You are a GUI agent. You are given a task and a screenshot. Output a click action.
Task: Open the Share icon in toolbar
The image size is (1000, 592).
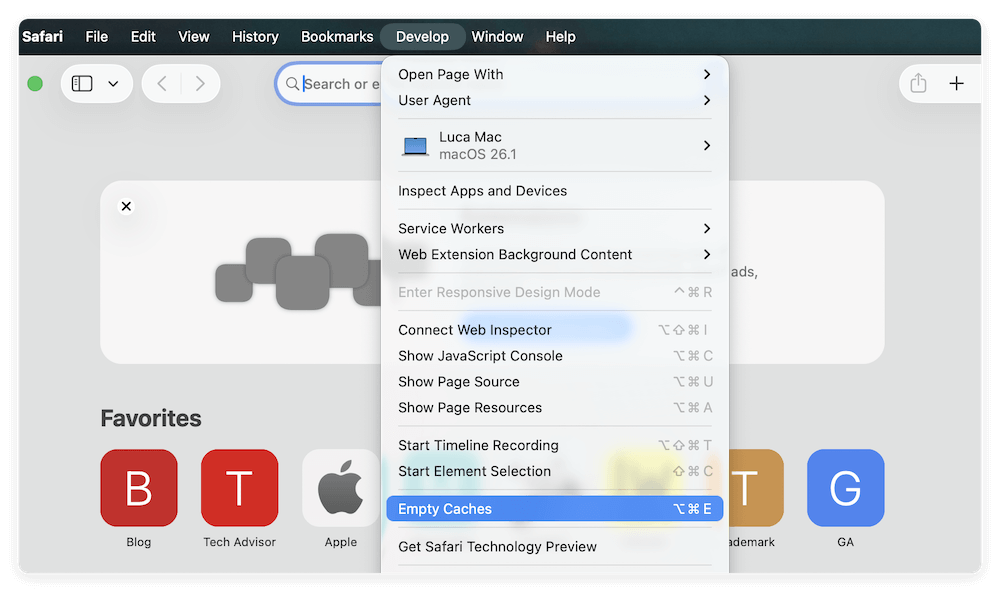[x=918, y=84]
